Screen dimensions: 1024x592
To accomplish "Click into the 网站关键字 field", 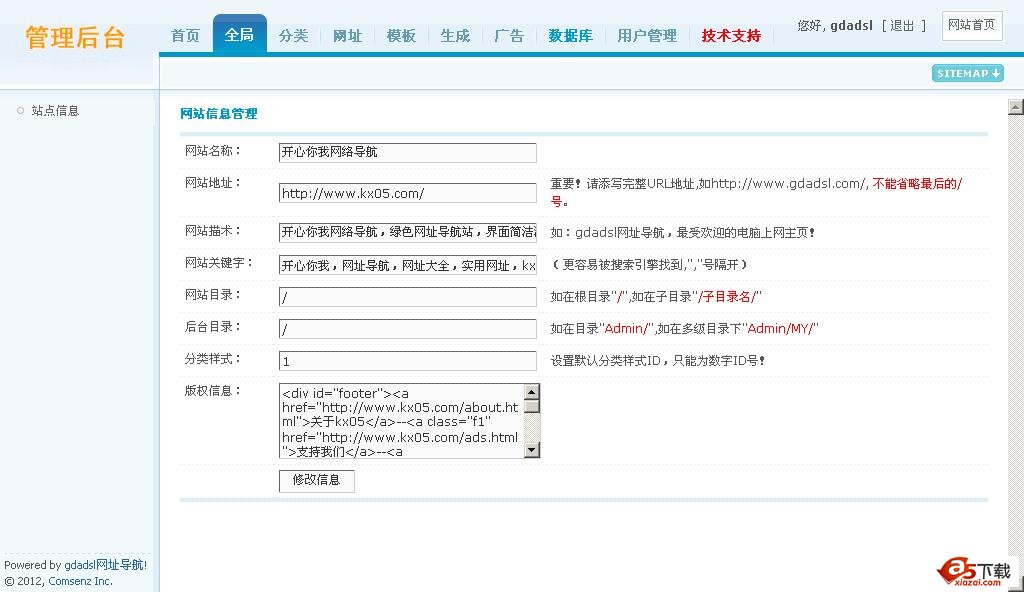I will 407,266.
